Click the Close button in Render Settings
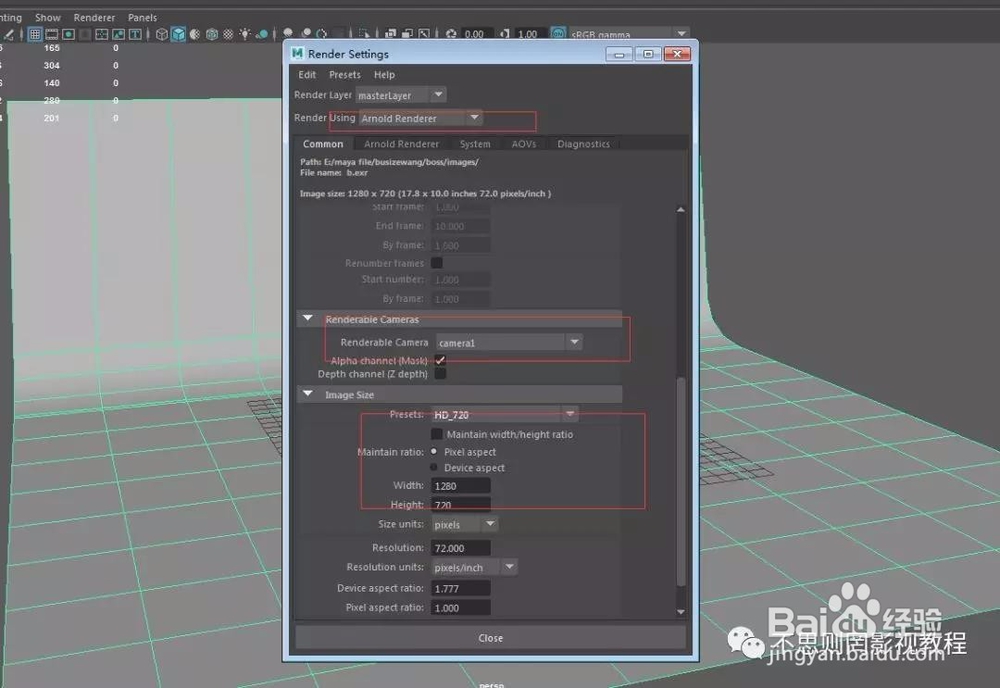Screen dimensions: 1000x688 click(x=490, y=638)
